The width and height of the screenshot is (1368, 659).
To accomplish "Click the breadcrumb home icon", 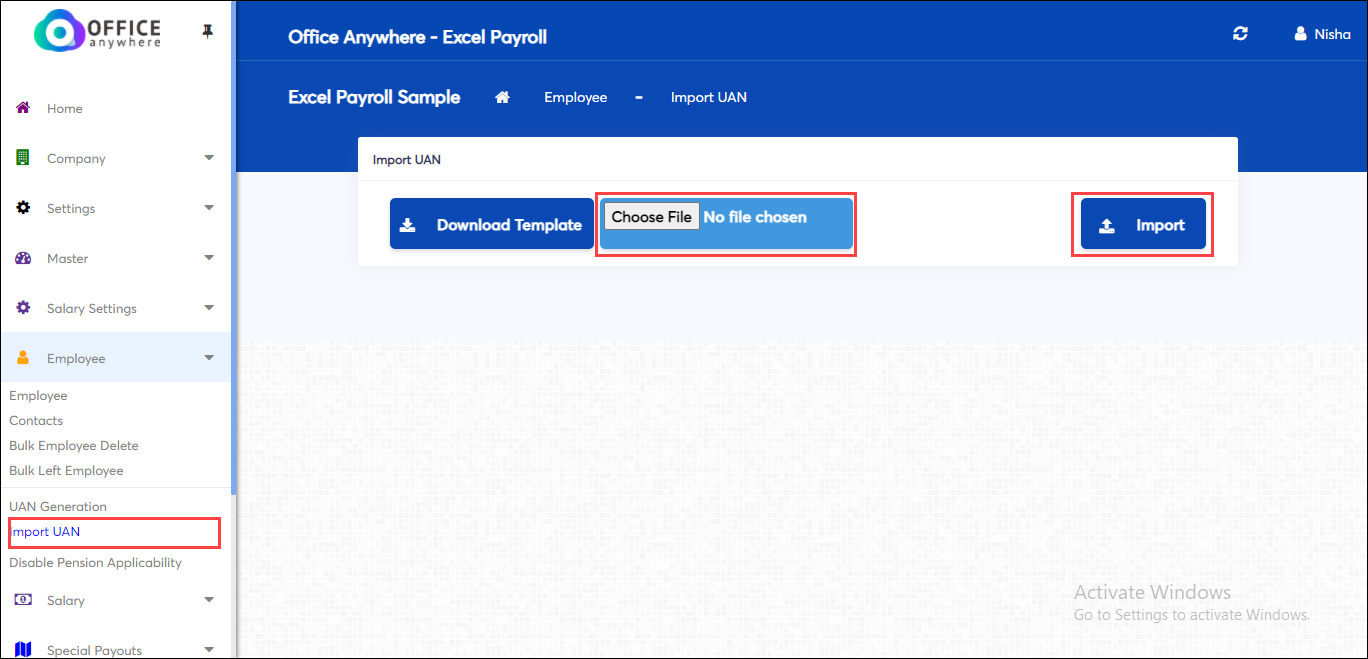I will point(503,97).
